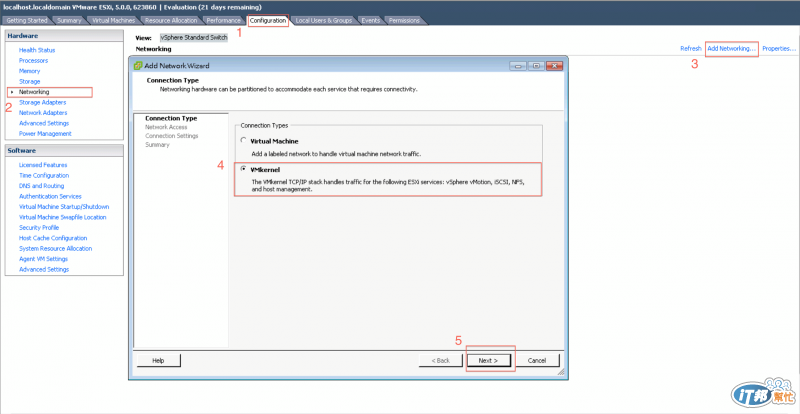Open Security Profile settings
Image resolution: width=800 pixels, height=414 pixels.
(x=39, y=228)
